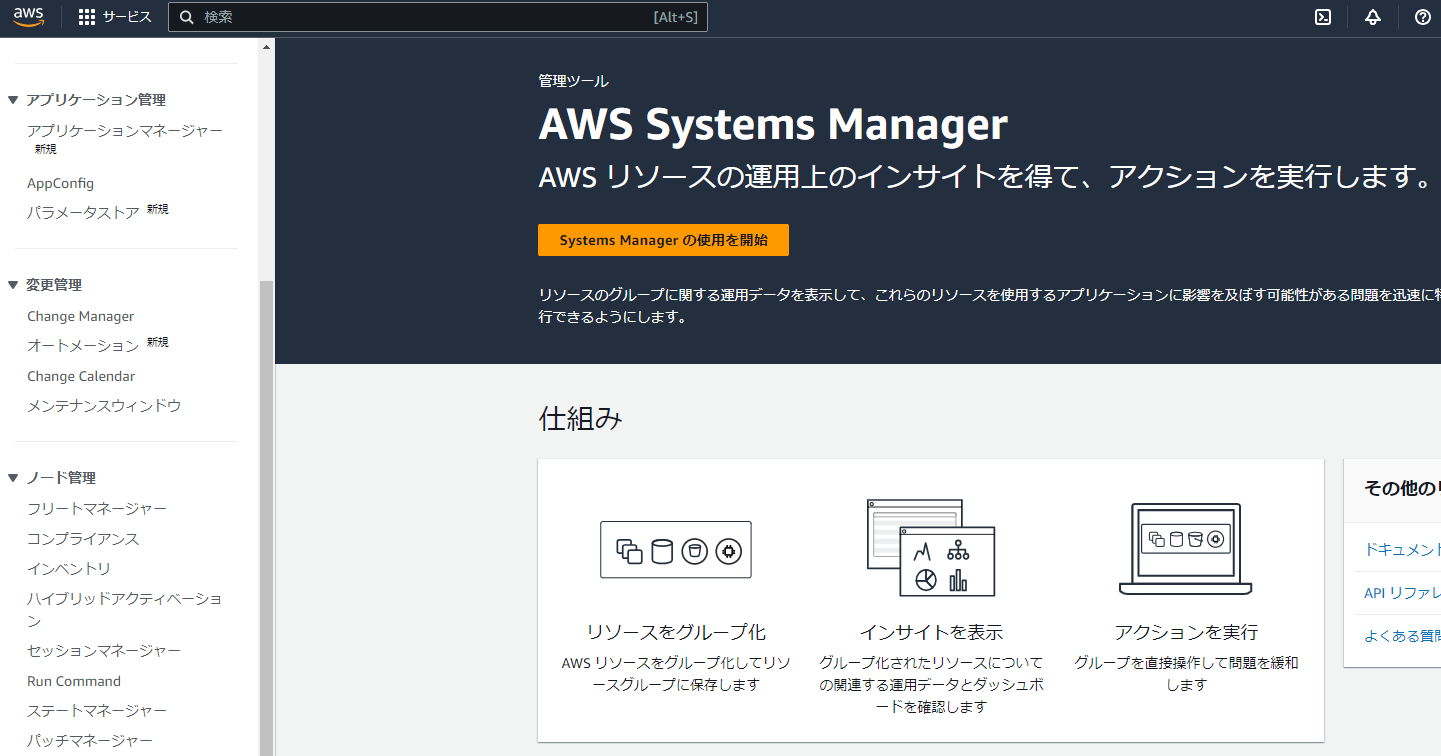Screen dimensions: 1441x756
Task: Click the アクションを実行 laptop illustration
Action: [1186, 549]
